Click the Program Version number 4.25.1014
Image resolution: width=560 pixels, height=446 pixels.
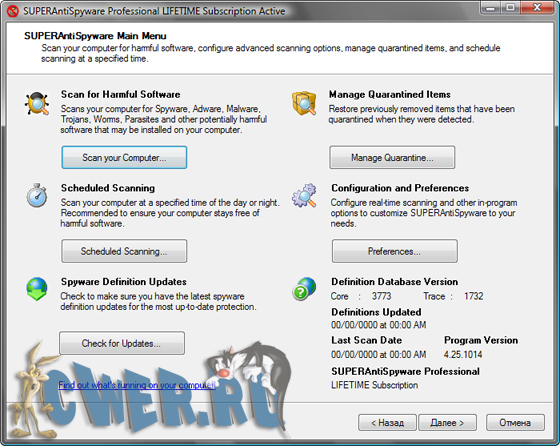point(463,354)
